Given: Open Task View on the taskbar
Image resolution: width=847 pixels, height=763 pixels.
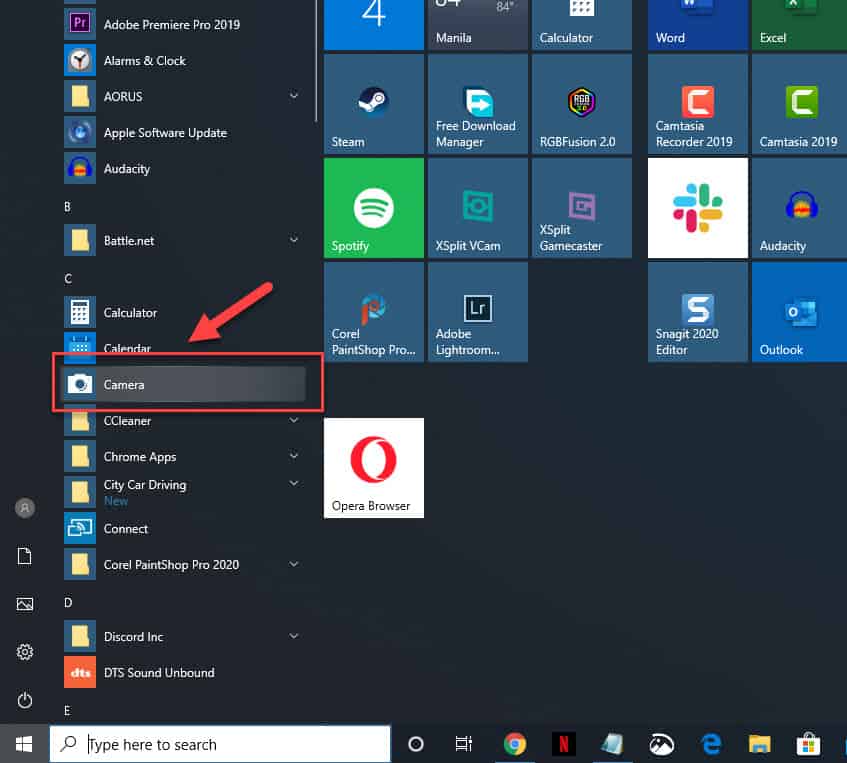Looking at the screenshot, I should [x=463, y=744].
